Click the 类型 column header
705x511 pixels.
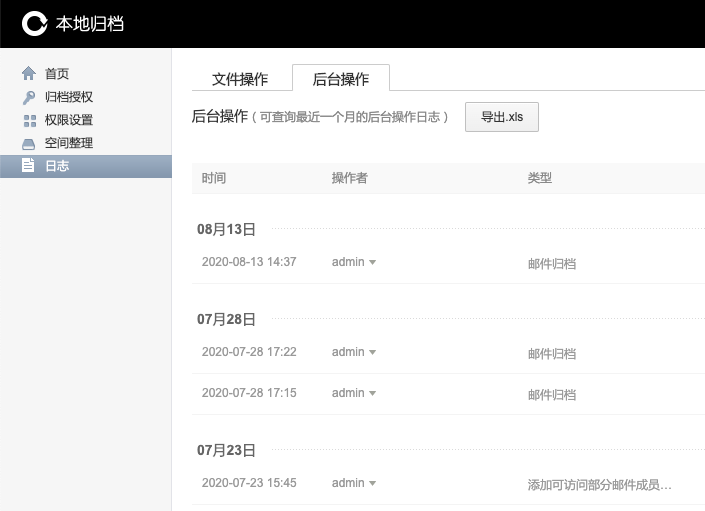pos(540,178)
